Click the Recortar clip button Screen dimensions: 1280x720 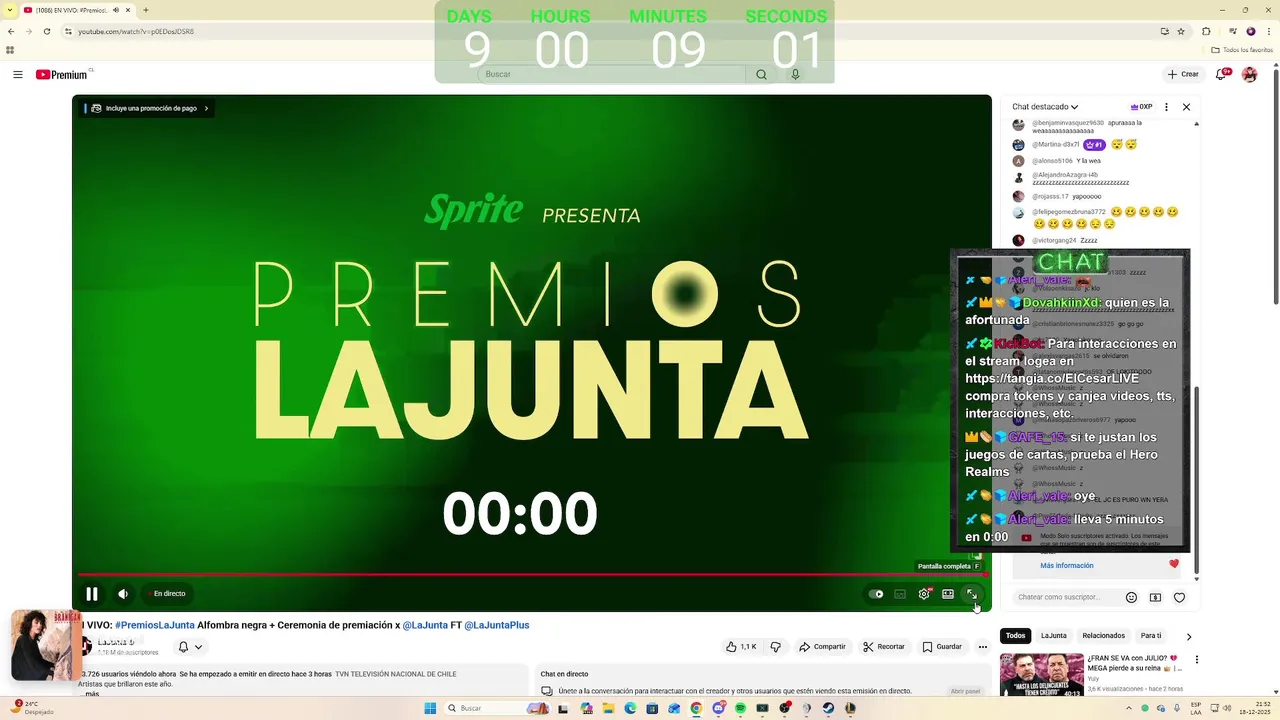884,647
